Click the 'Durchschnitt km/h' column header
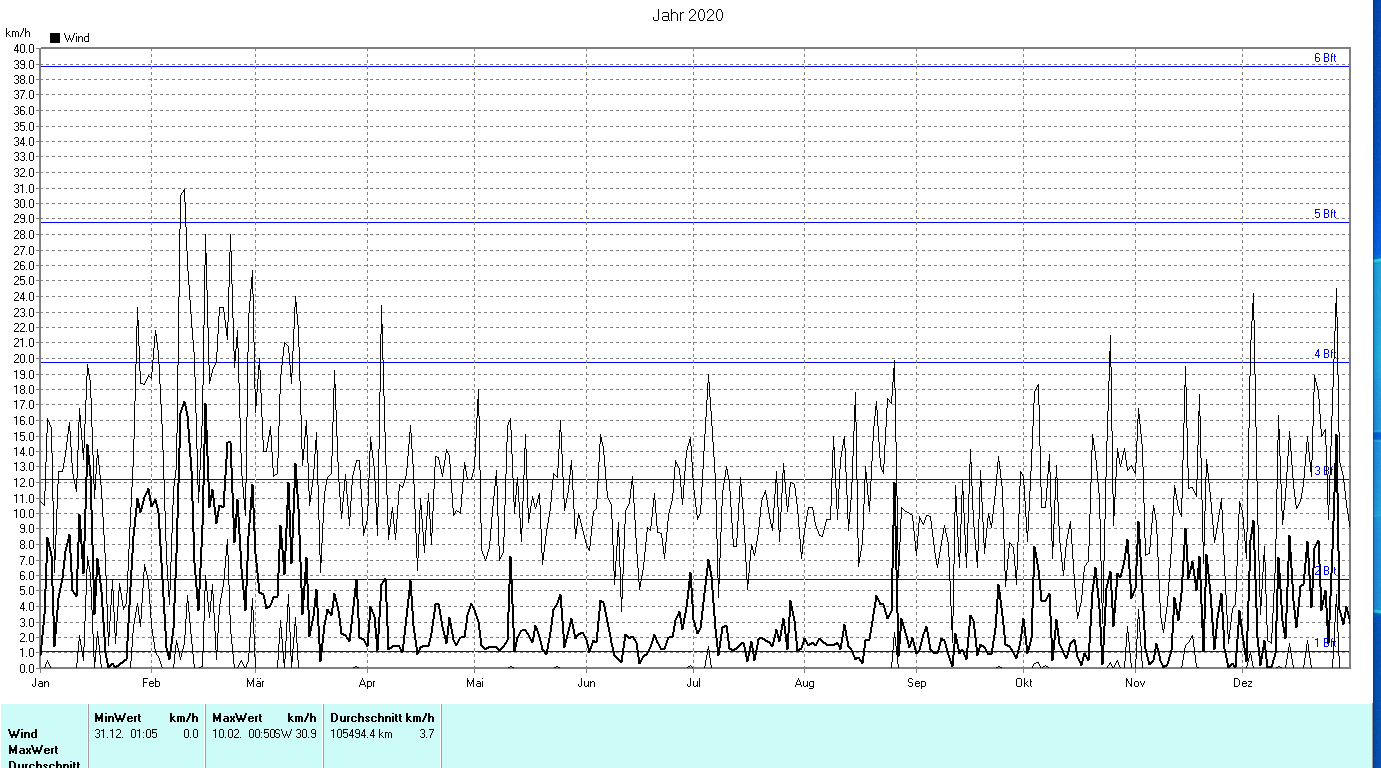 [x=382, y=718]
